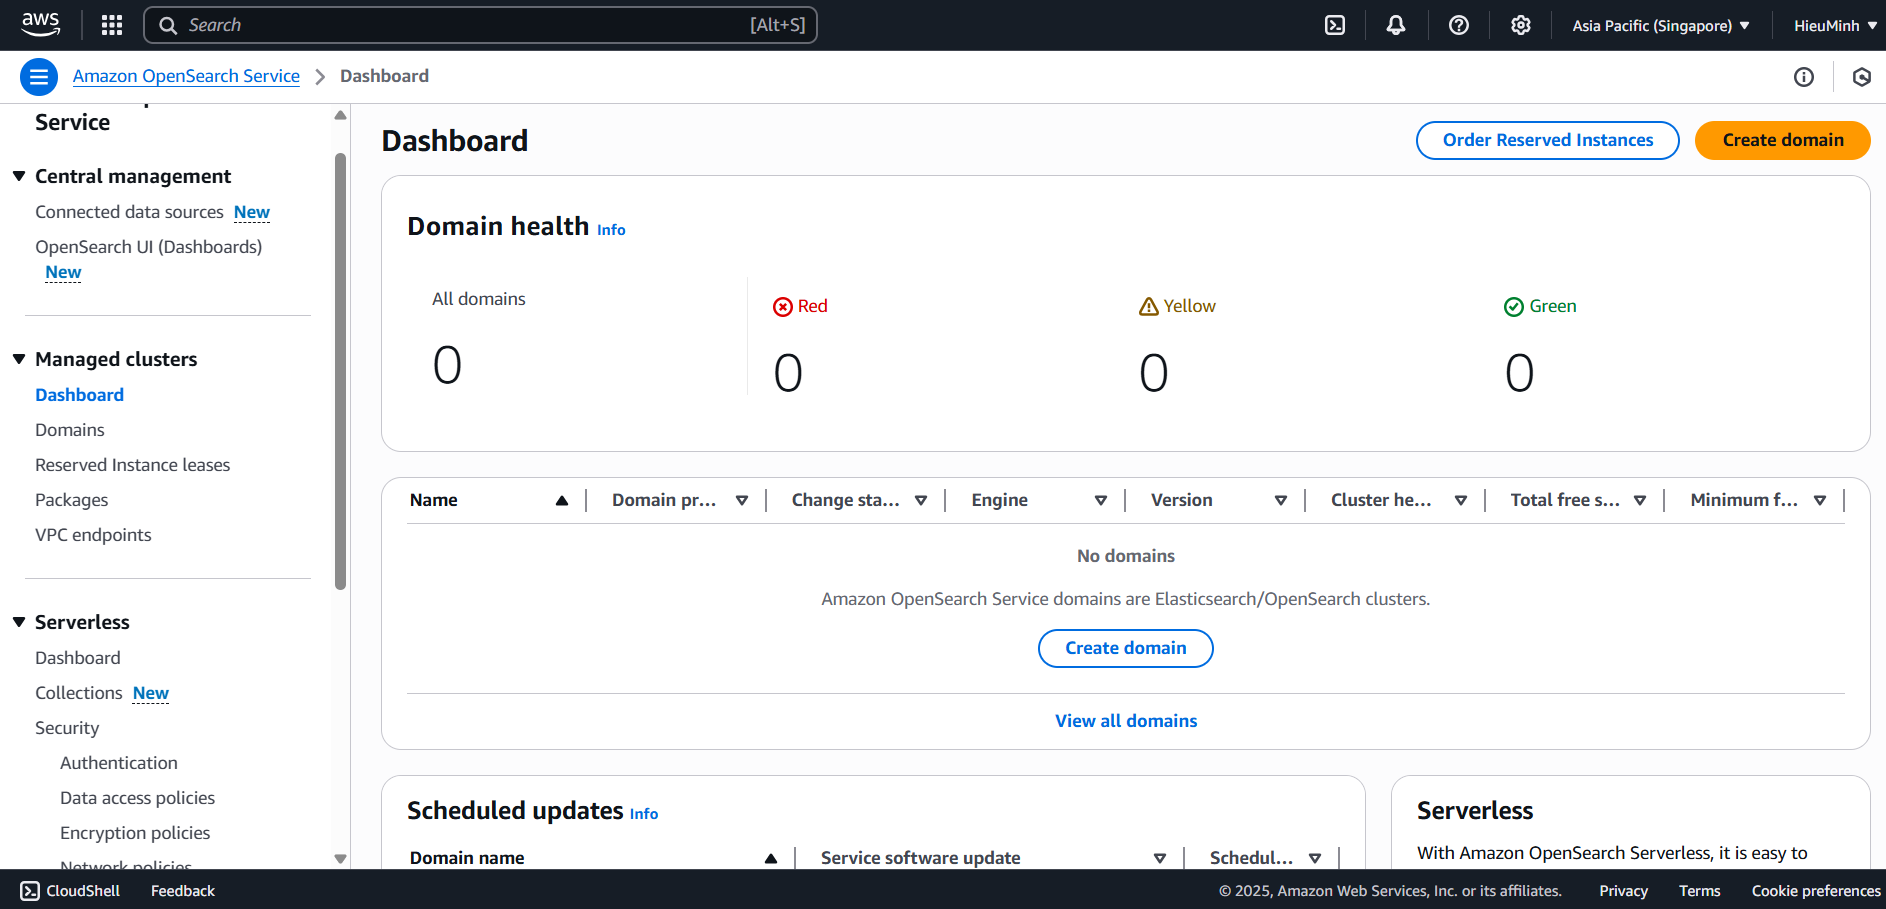Screen dimensions: 1886x909
Task: Open VPC endpoints in the sidebar
Action: tap(93, 535)
